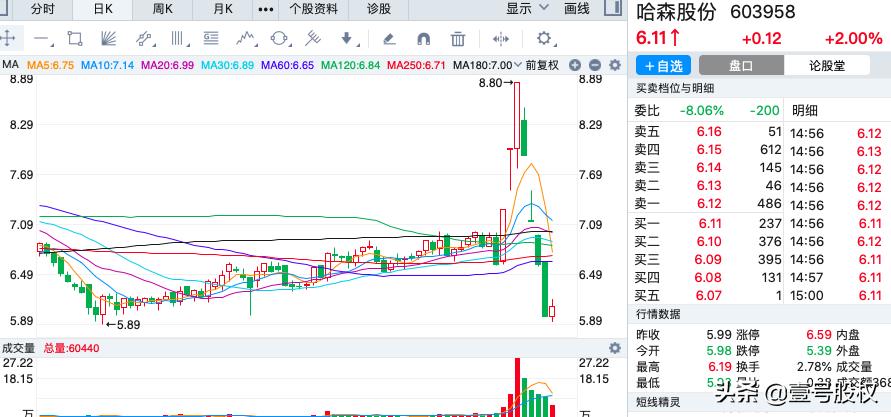The width and height of the screenshot is (891, 417).
Task: Expand the 前复权 adjustment dropdown
Action: [541, 65]
